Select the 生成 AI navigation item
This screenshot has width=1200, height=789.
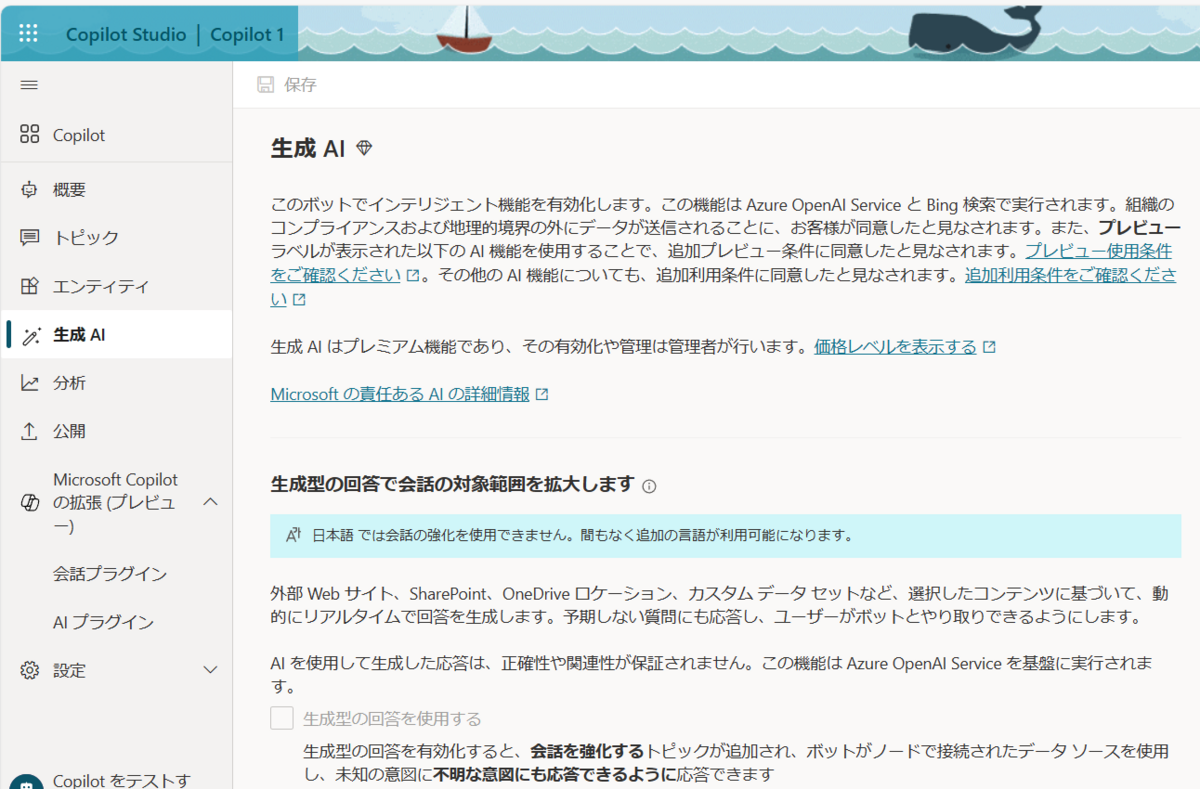[116, 335]
